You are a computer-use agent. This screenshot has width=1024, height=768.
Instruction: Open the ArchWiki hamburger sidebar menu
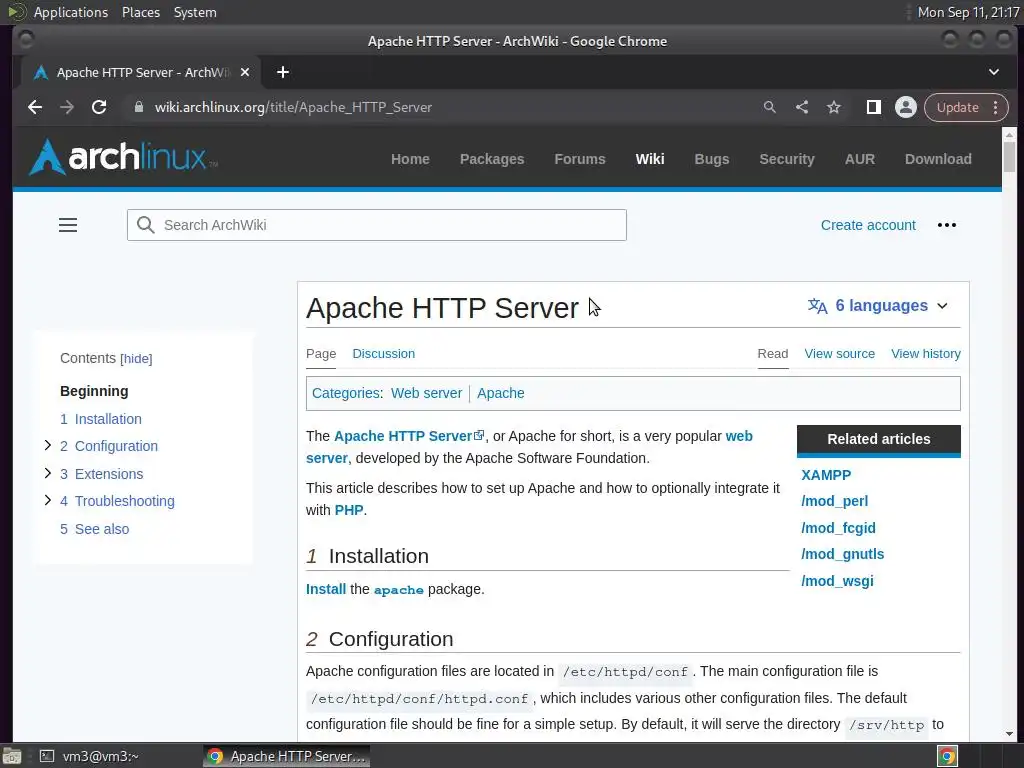coord(68,225)
